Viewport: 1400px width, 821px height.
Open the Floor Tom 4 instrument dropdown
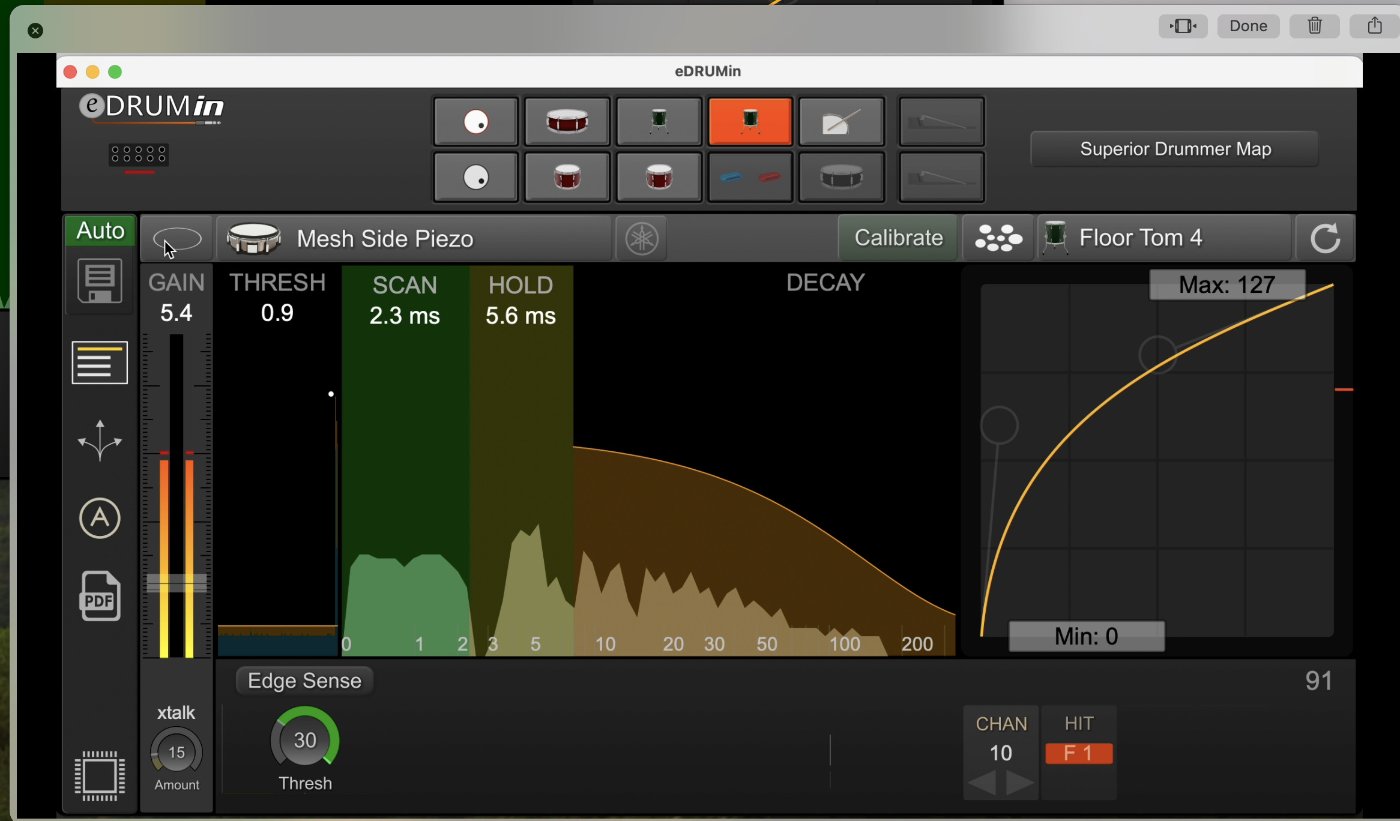click(1164, 238)
